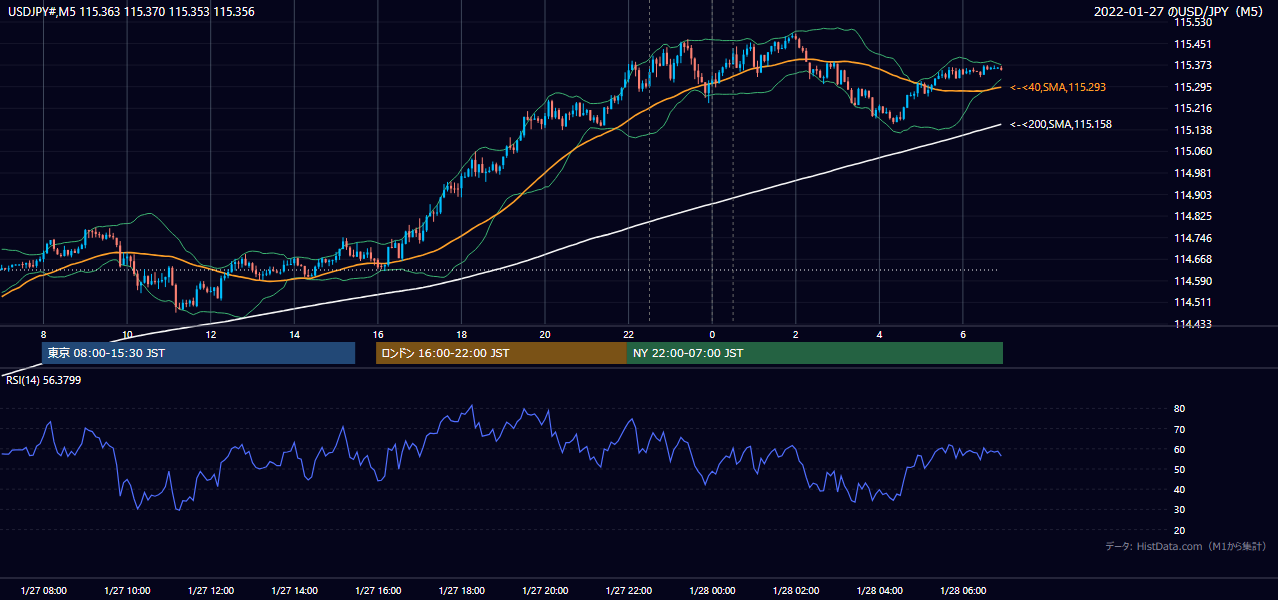Click price axis value 115.060
Viewport: 1278px width, 600px height.
[x=1193, y=152]
